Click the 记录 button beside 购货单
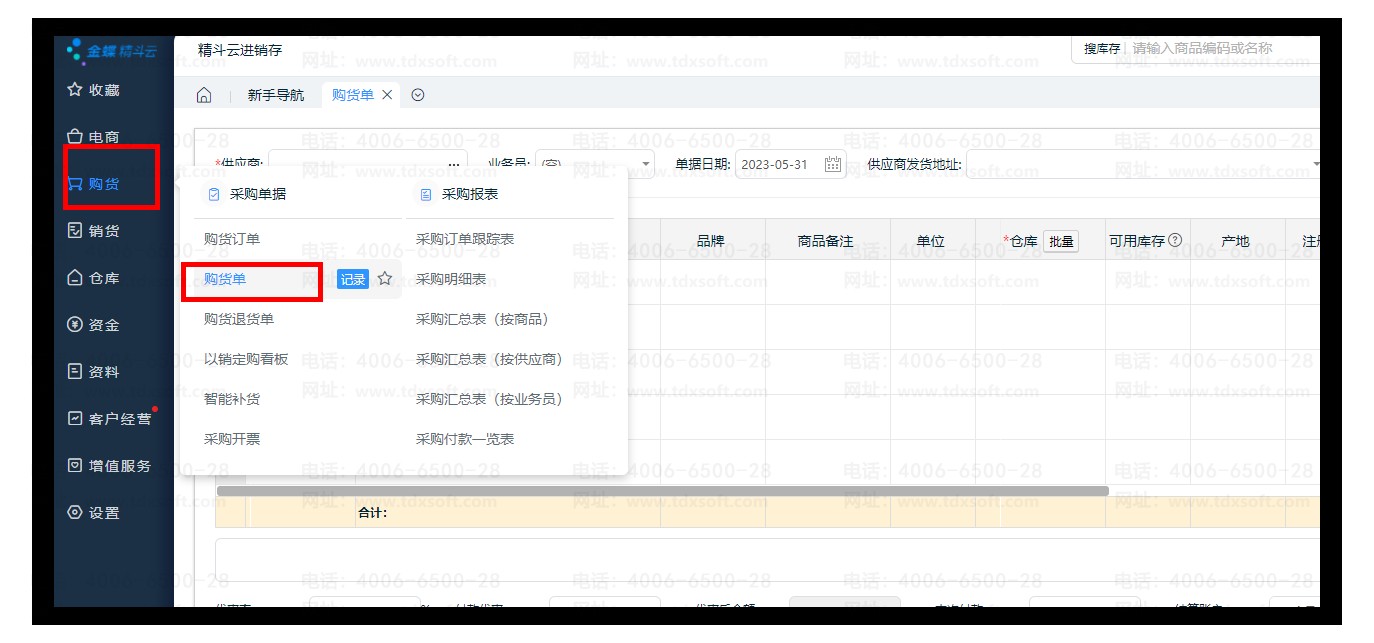The width and height of the screenshot is (1374, 643). click(353, 279)
